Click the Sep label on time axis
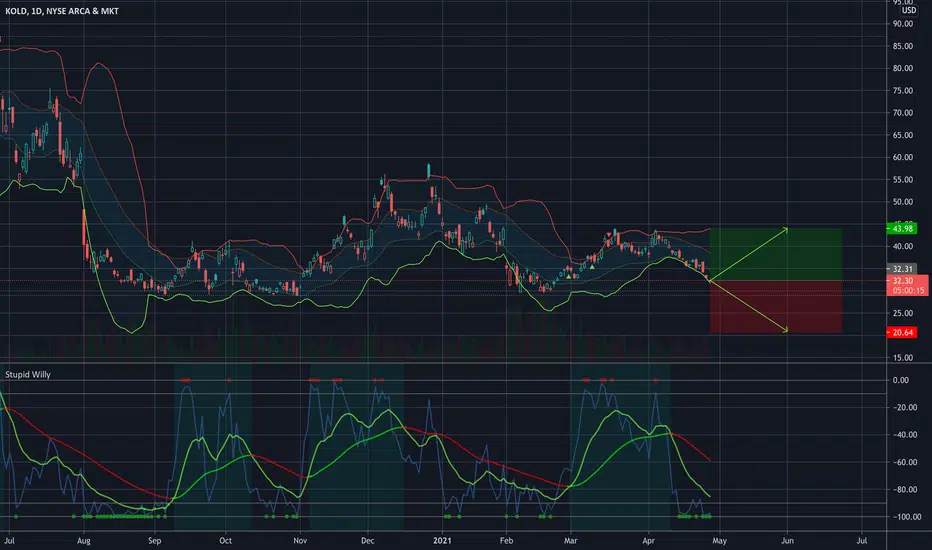 click(x=155, y=541)
